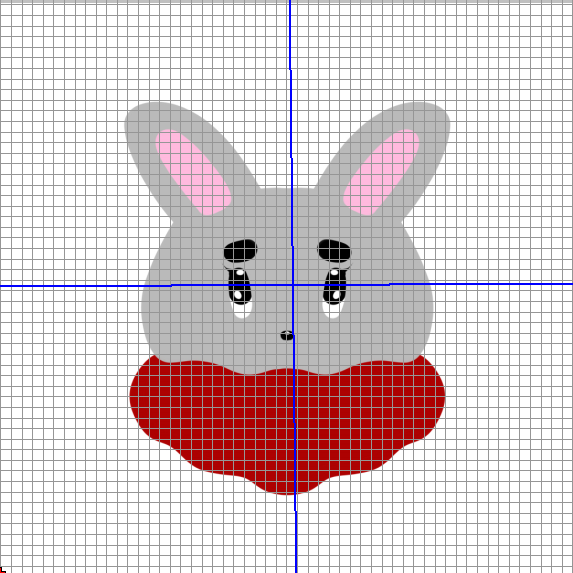The height and width of the screenshot is (573, 573).
Task: Click the red origin marker in canvas corner
Action: click(x=2, y=570)
